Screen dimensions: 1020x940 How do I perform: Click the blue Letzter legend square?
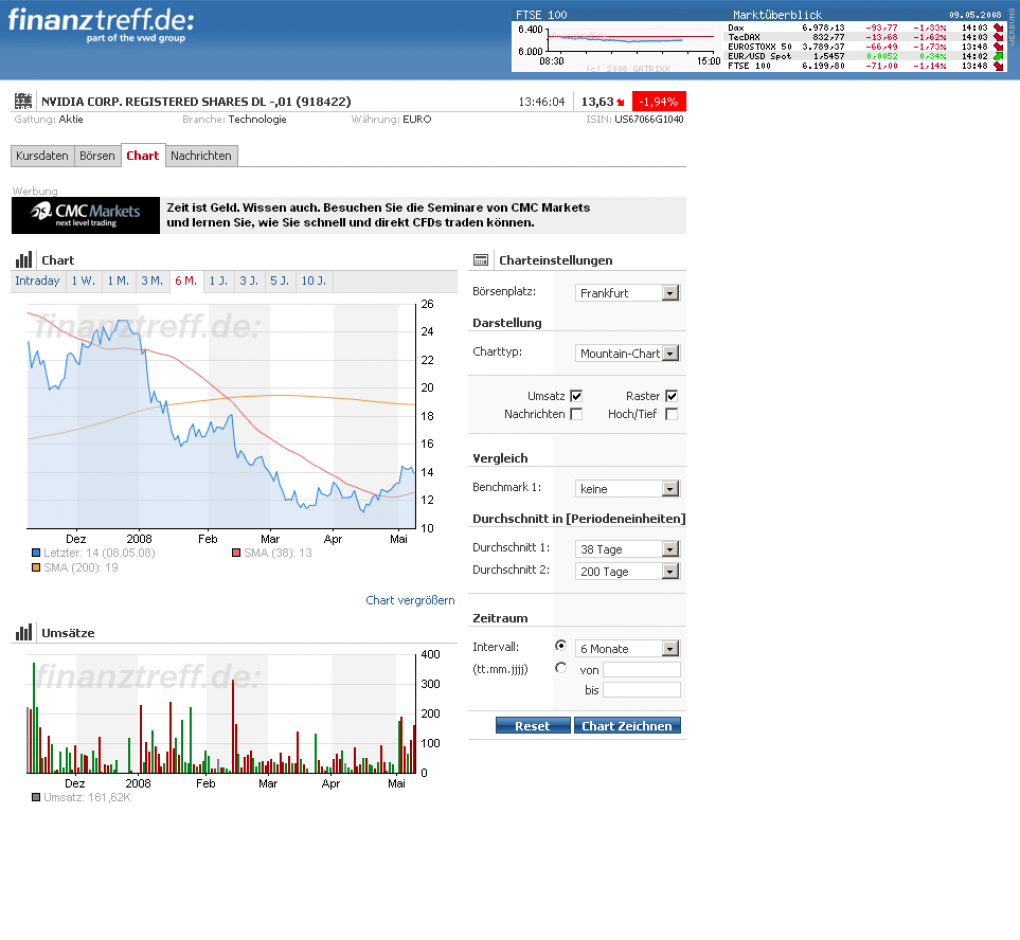click(x=36, y=553)
